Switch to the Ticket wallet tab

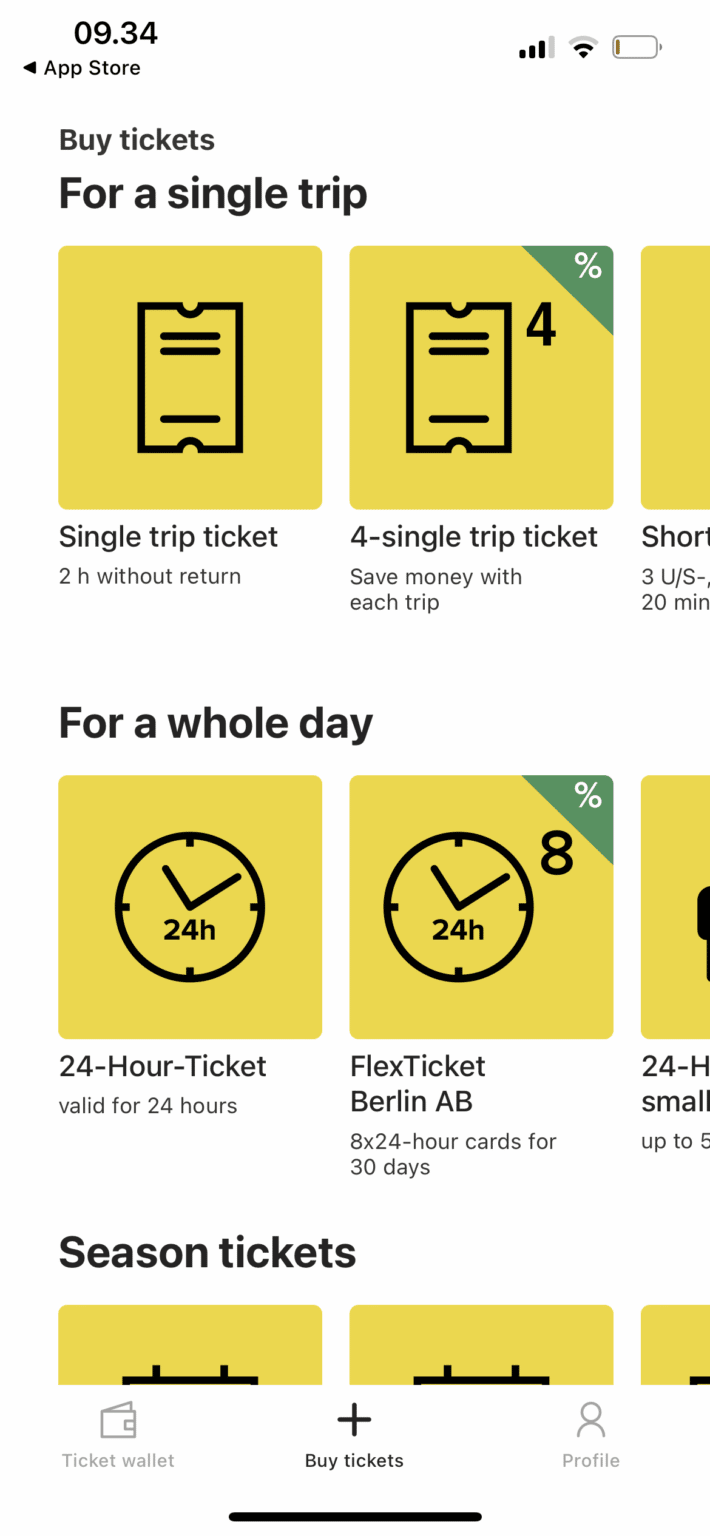pyautogui.click(x=117, y=1432)
